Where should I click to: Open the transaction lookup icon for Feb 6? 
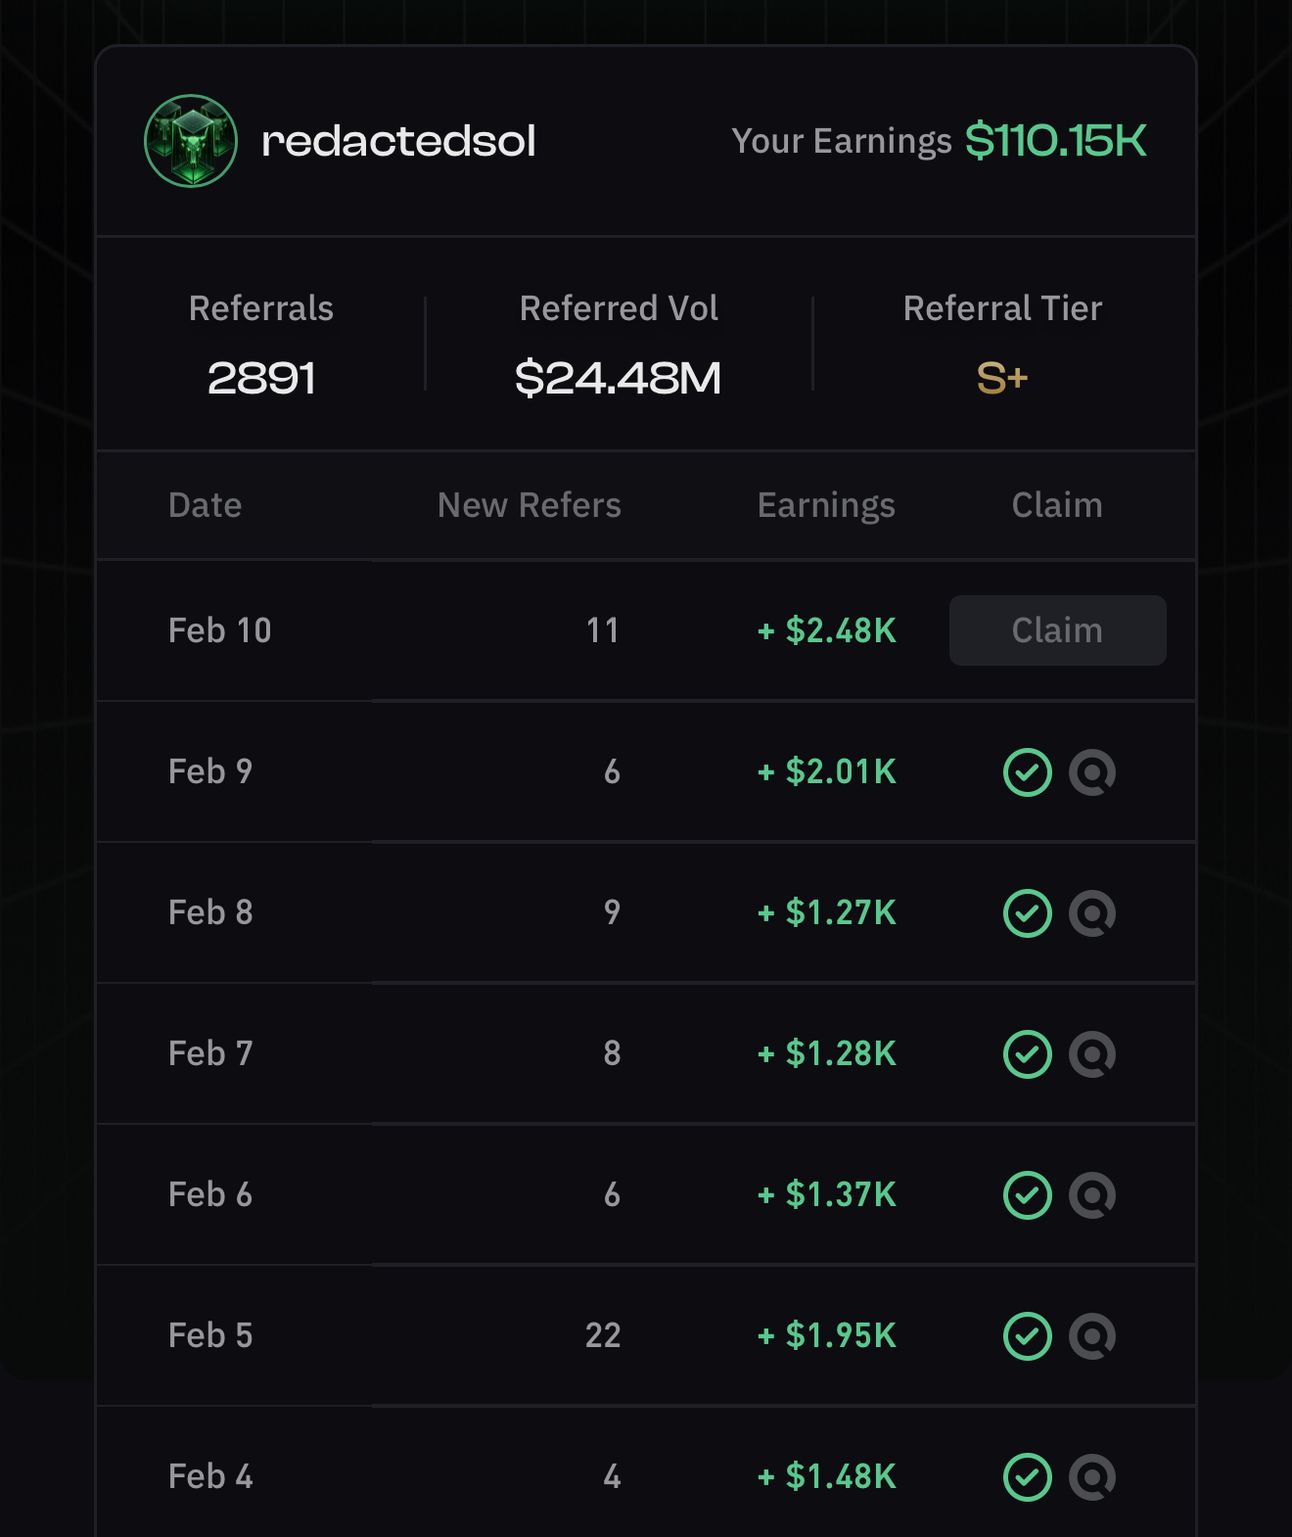pos(1092,1195)
